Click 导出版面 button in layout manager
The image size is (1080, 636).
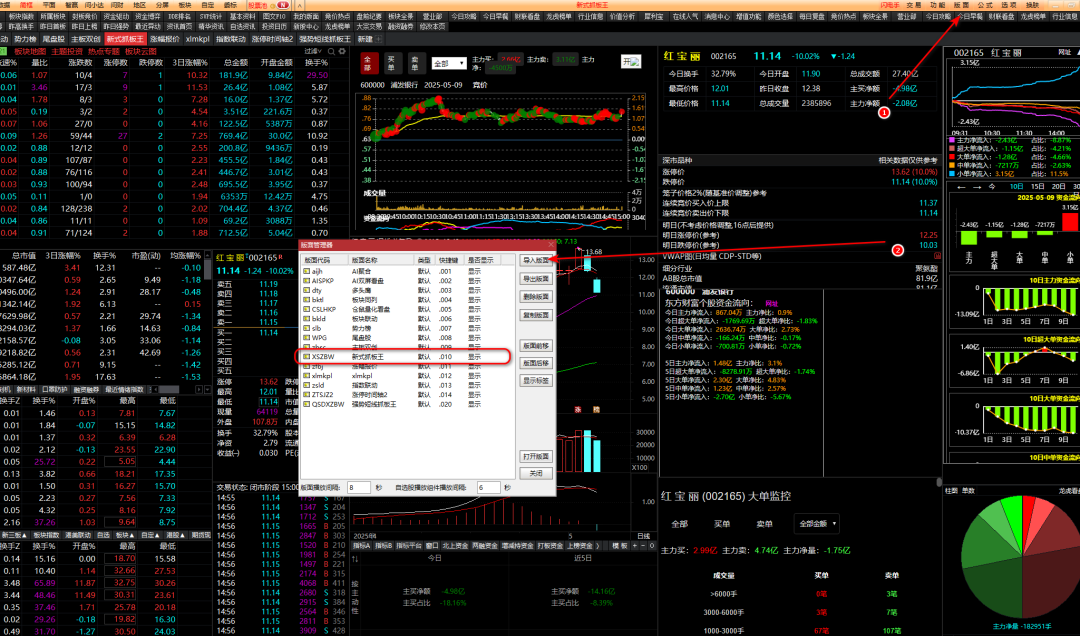point(536,279)
